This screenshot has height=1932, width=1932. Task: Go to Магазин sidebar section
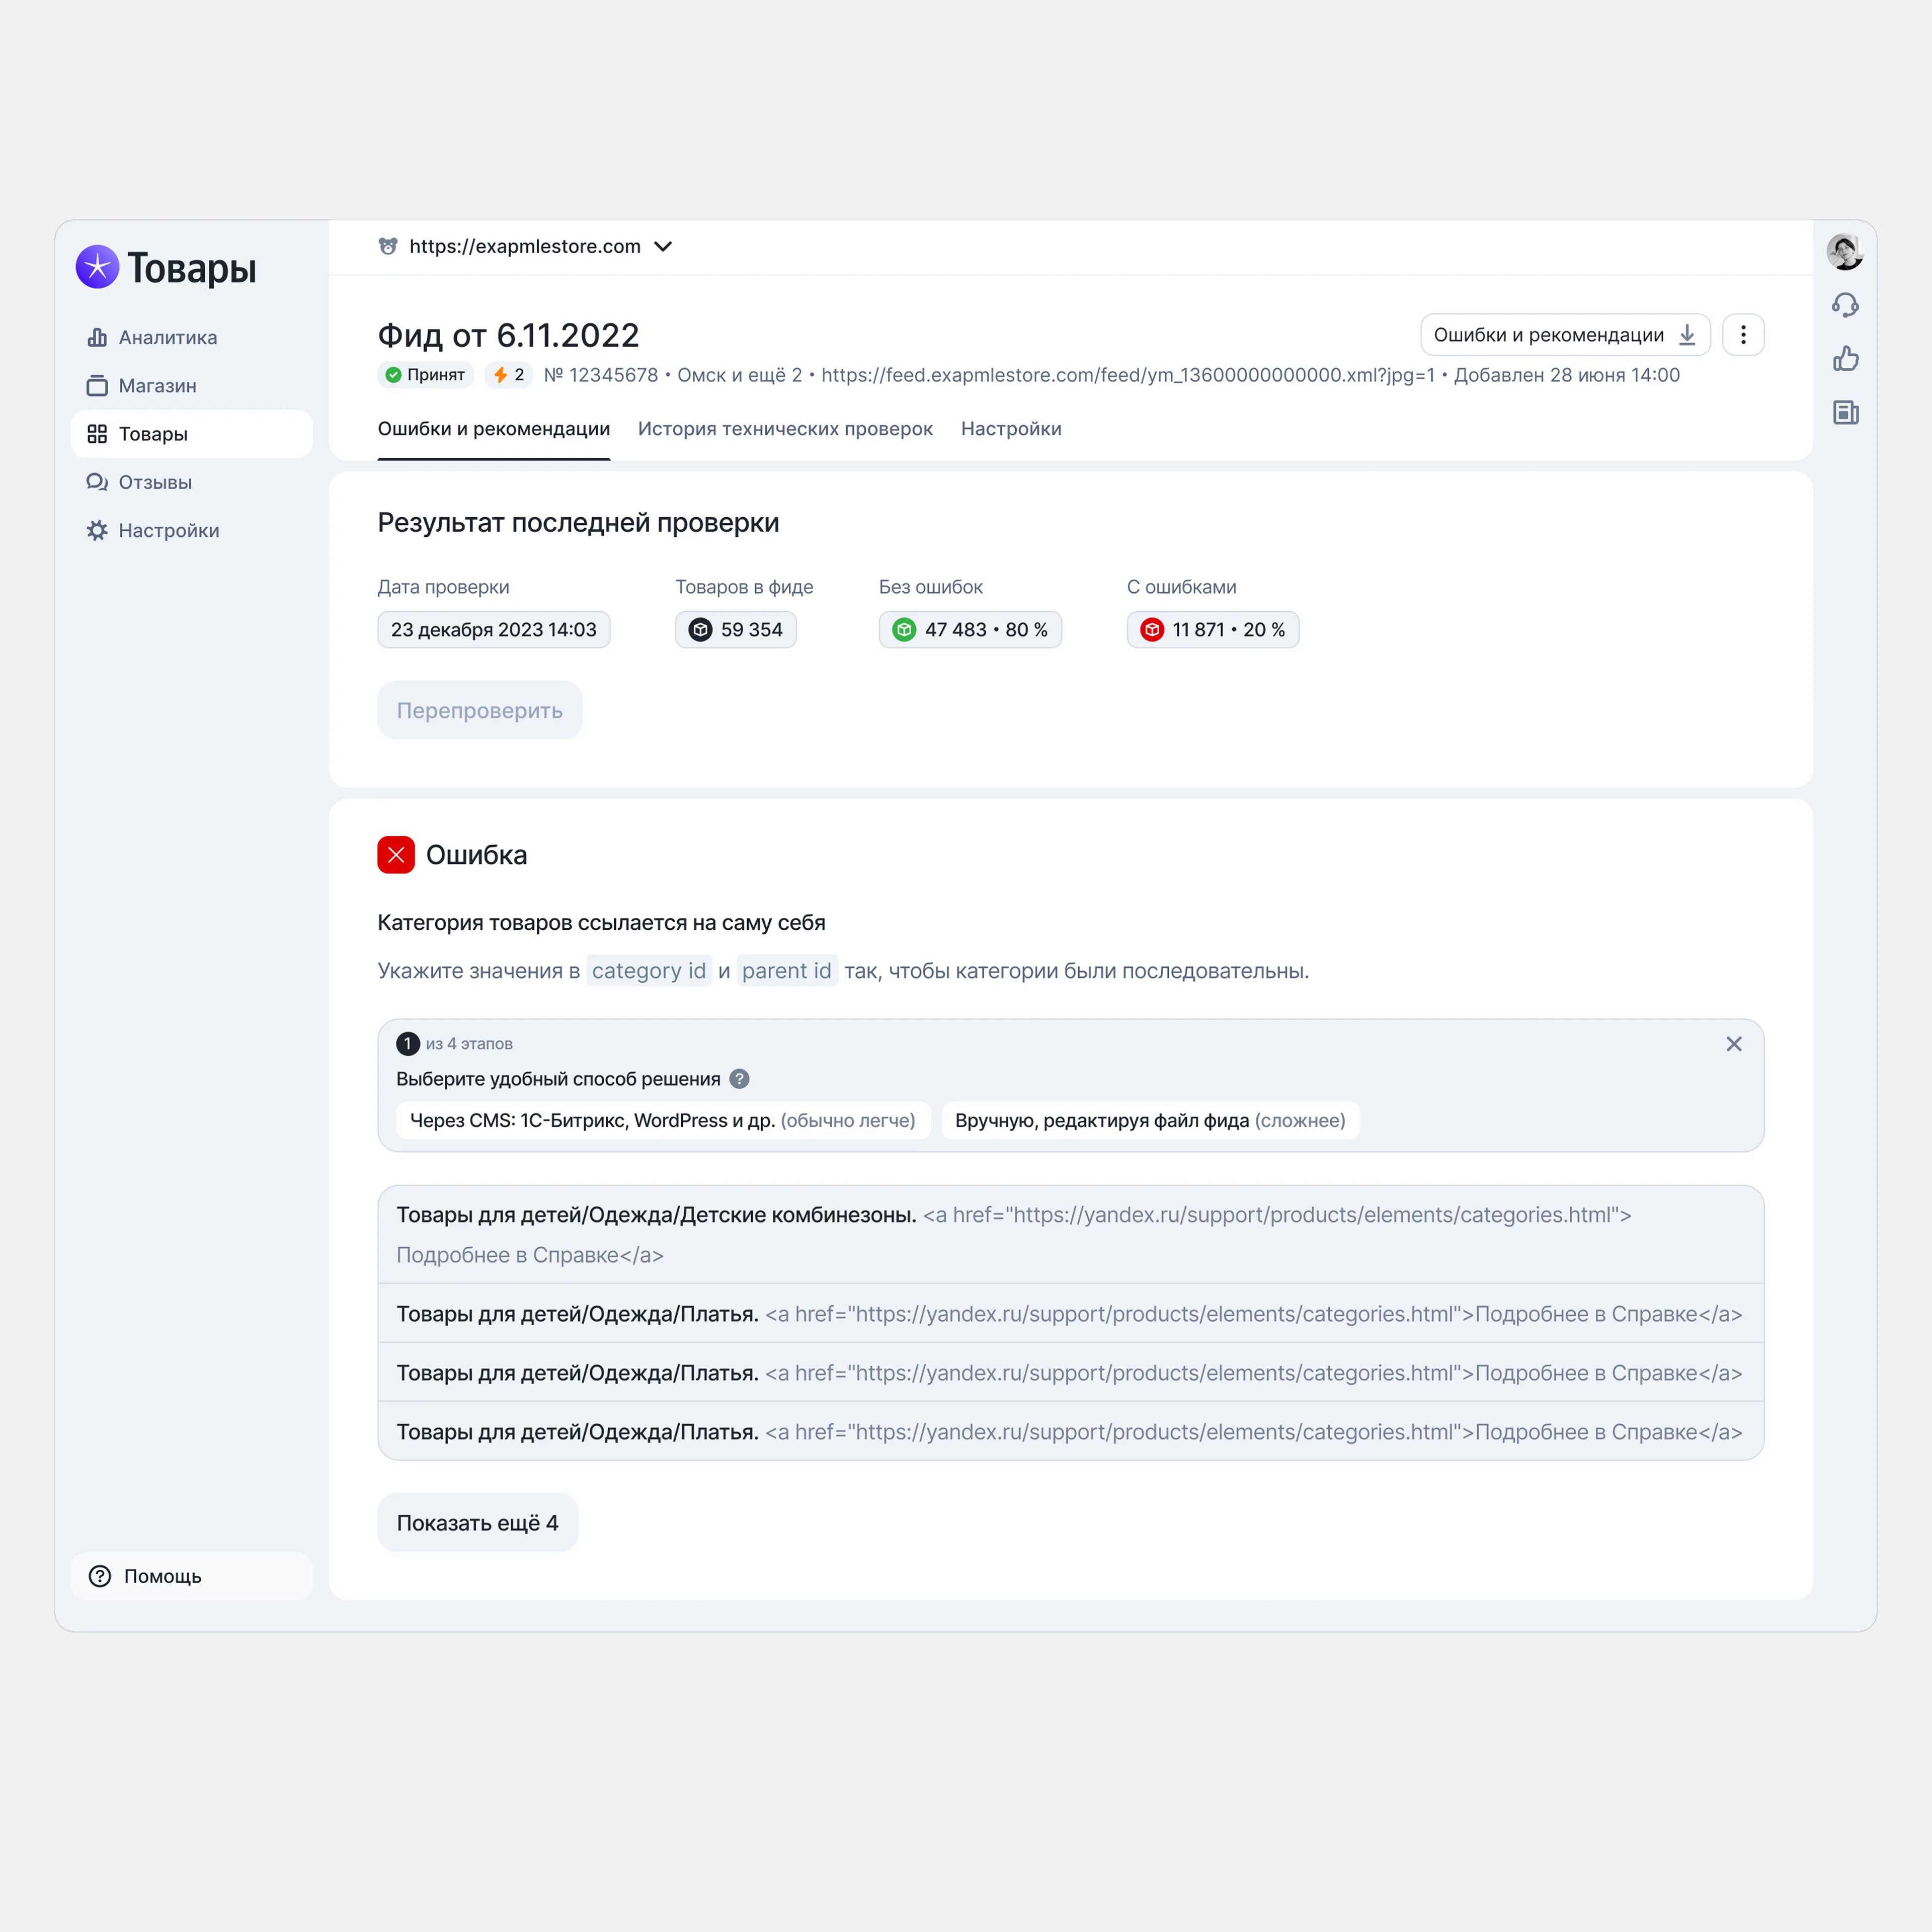click(x=157, y=386)
